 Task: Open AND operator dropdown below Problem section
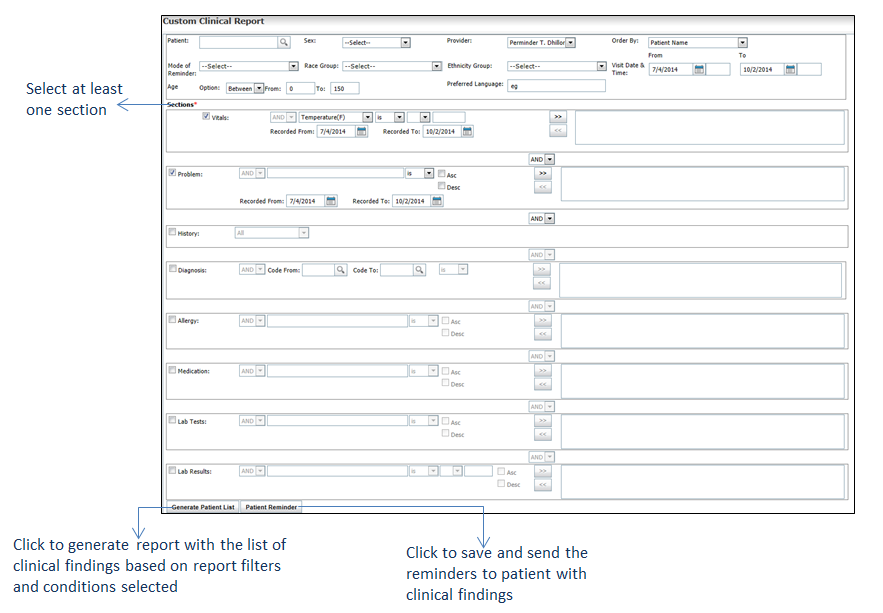(x=542, y=218)
